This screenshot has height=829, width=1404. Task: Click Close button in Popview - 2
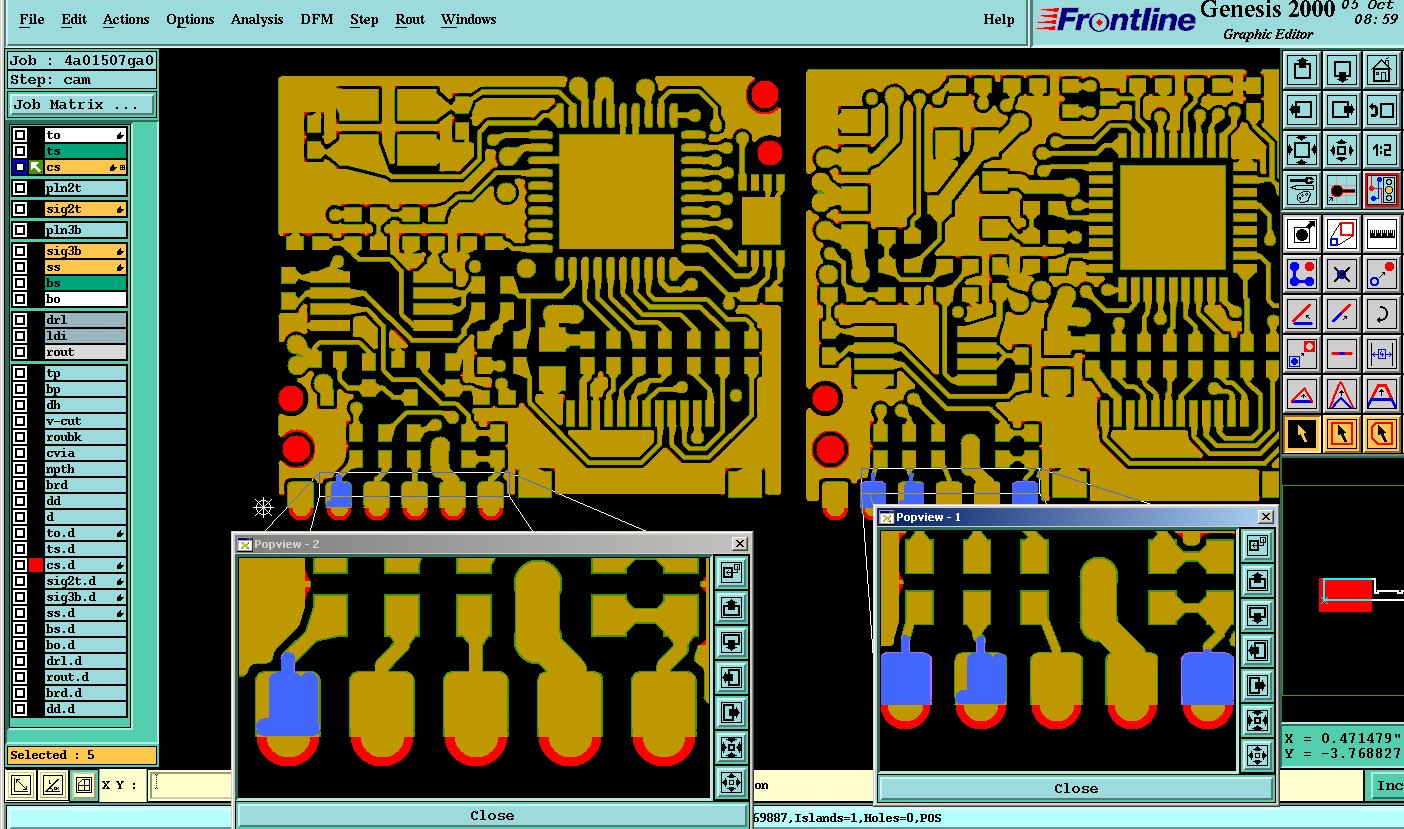pos(492,815)
